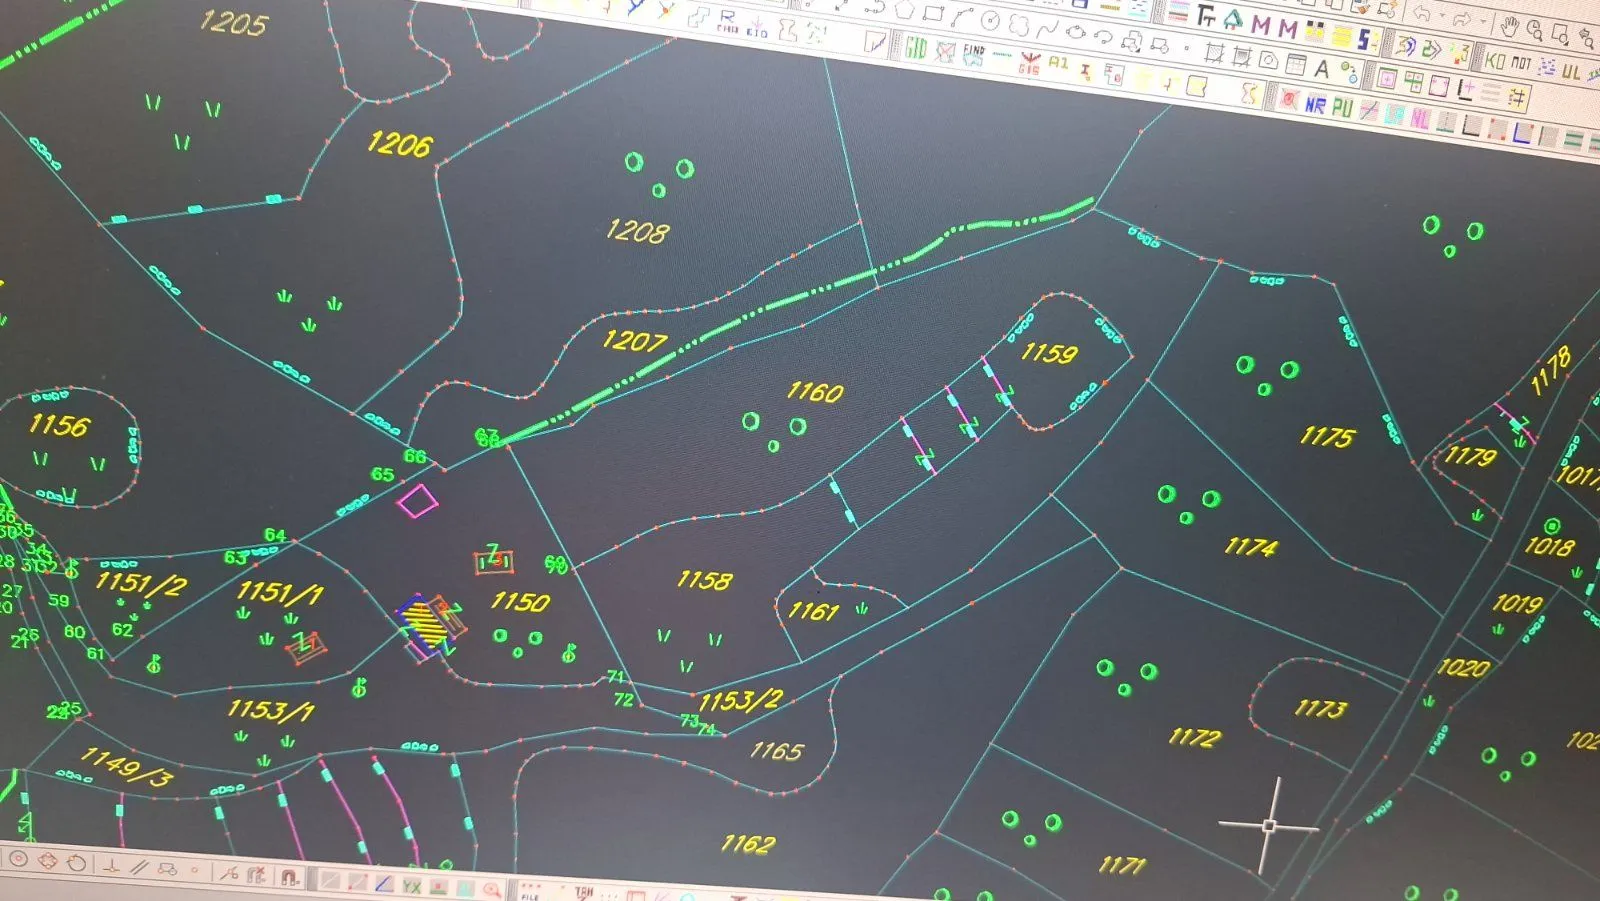Screen dimensions: 1600x901
Task: Select the circle drawing tool
Action: 990,21
